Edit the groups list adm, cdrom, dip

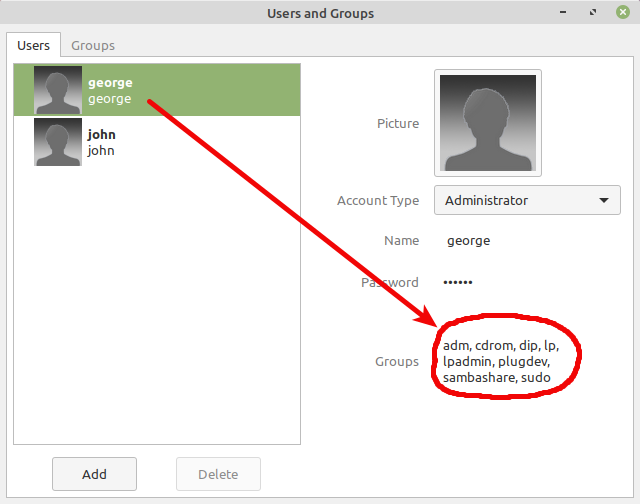click(x=501, y=362)
